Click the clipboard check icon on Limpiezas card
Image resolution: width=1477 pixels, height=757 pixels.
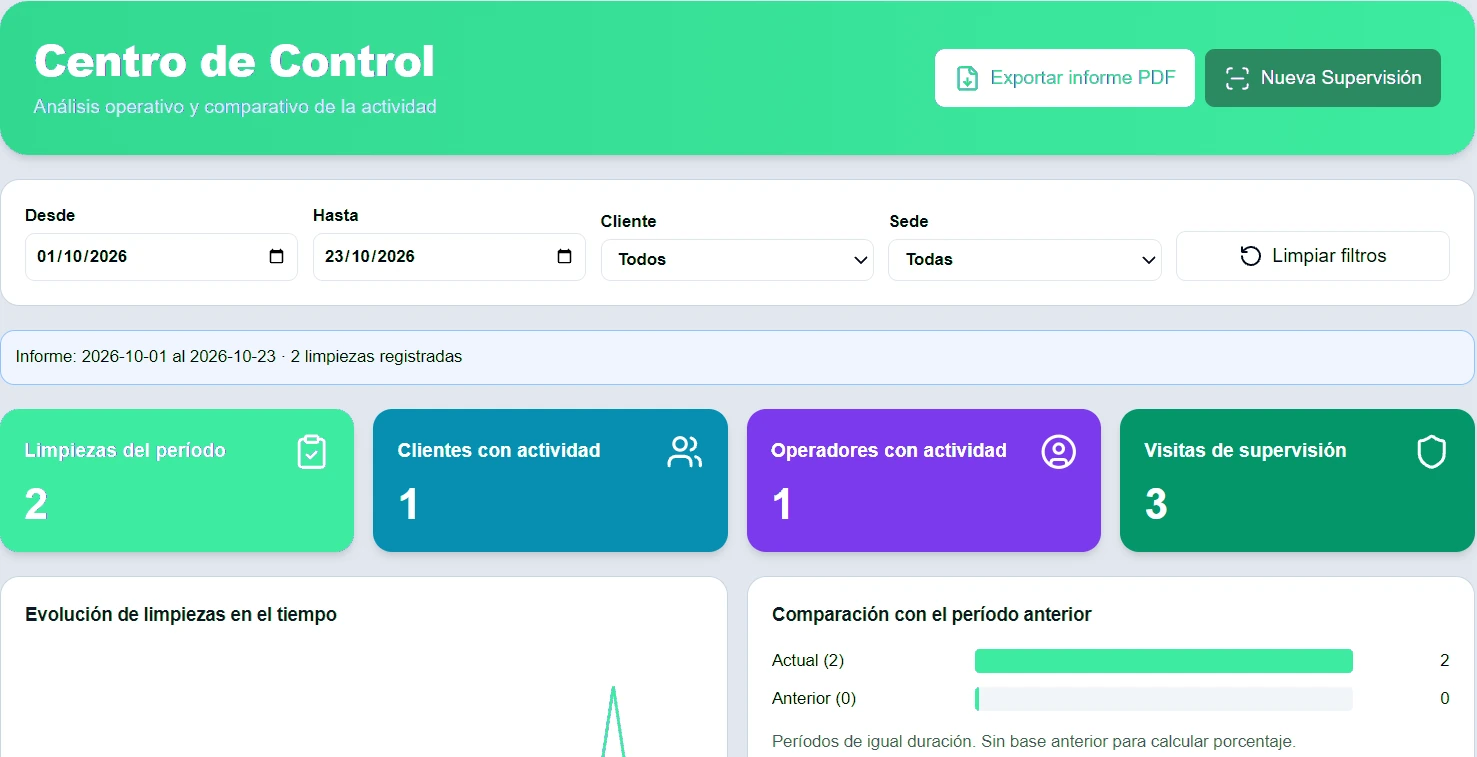(312, 452)
